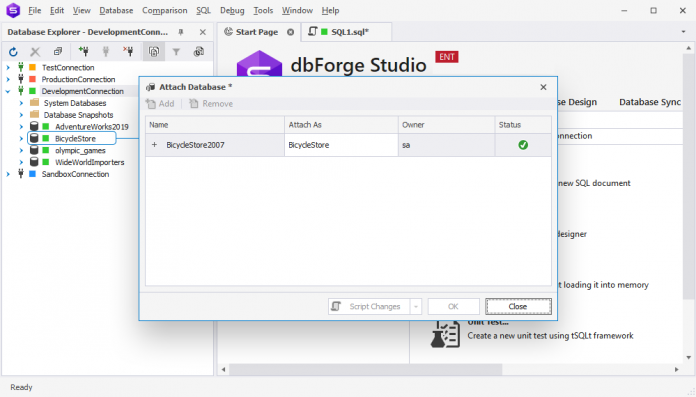
Task: Click the Remove button in Attach Database
Action: click(211, 103)
